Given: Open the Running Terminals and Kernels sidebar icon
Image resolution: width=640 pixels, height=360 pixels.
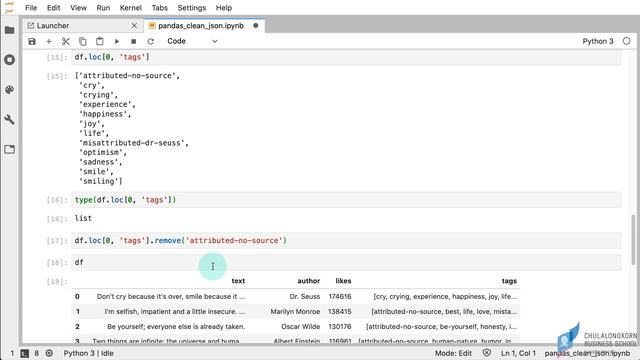Looking at the screenshot, I should (x=9, y=60).
